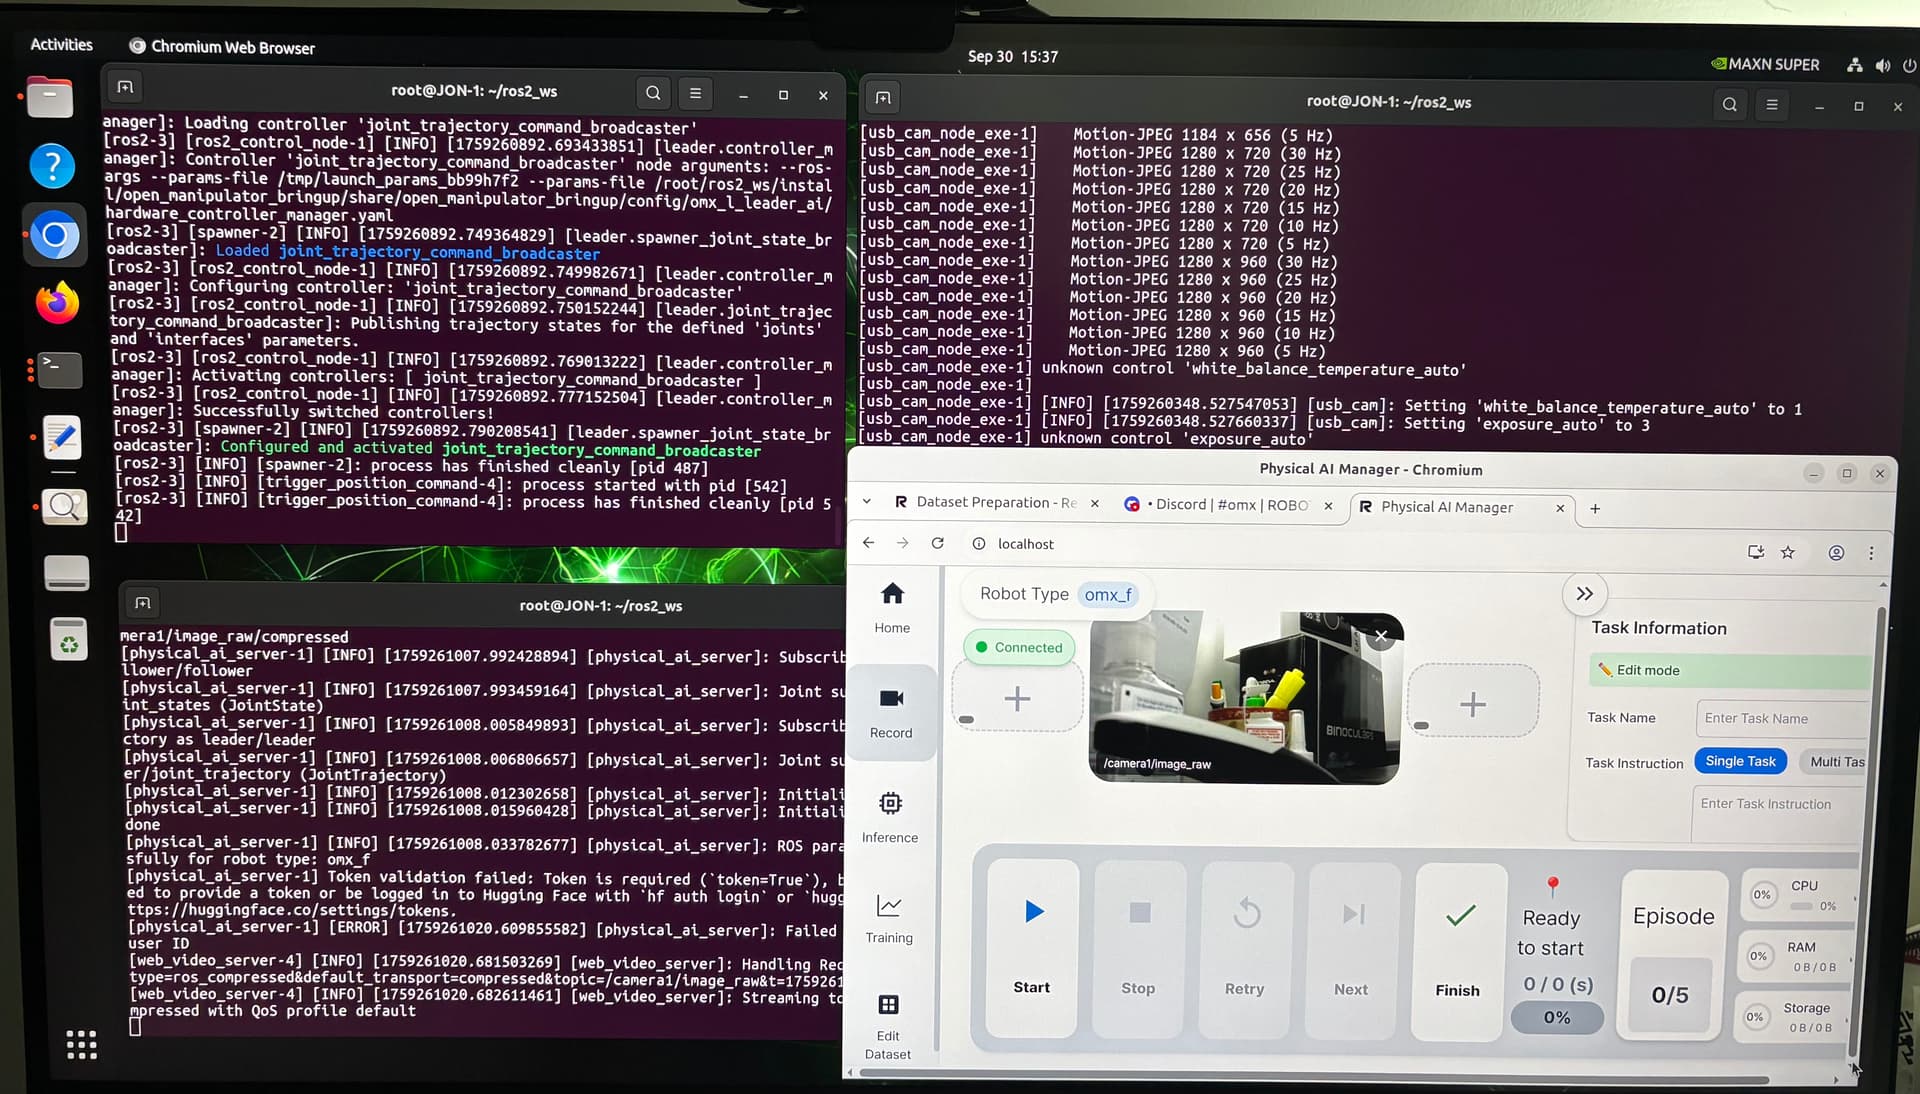This screenshot has width=1920, height=1094.
Task: Remove the camera1 image_raw stream
Action: (x=1381, y=636)
